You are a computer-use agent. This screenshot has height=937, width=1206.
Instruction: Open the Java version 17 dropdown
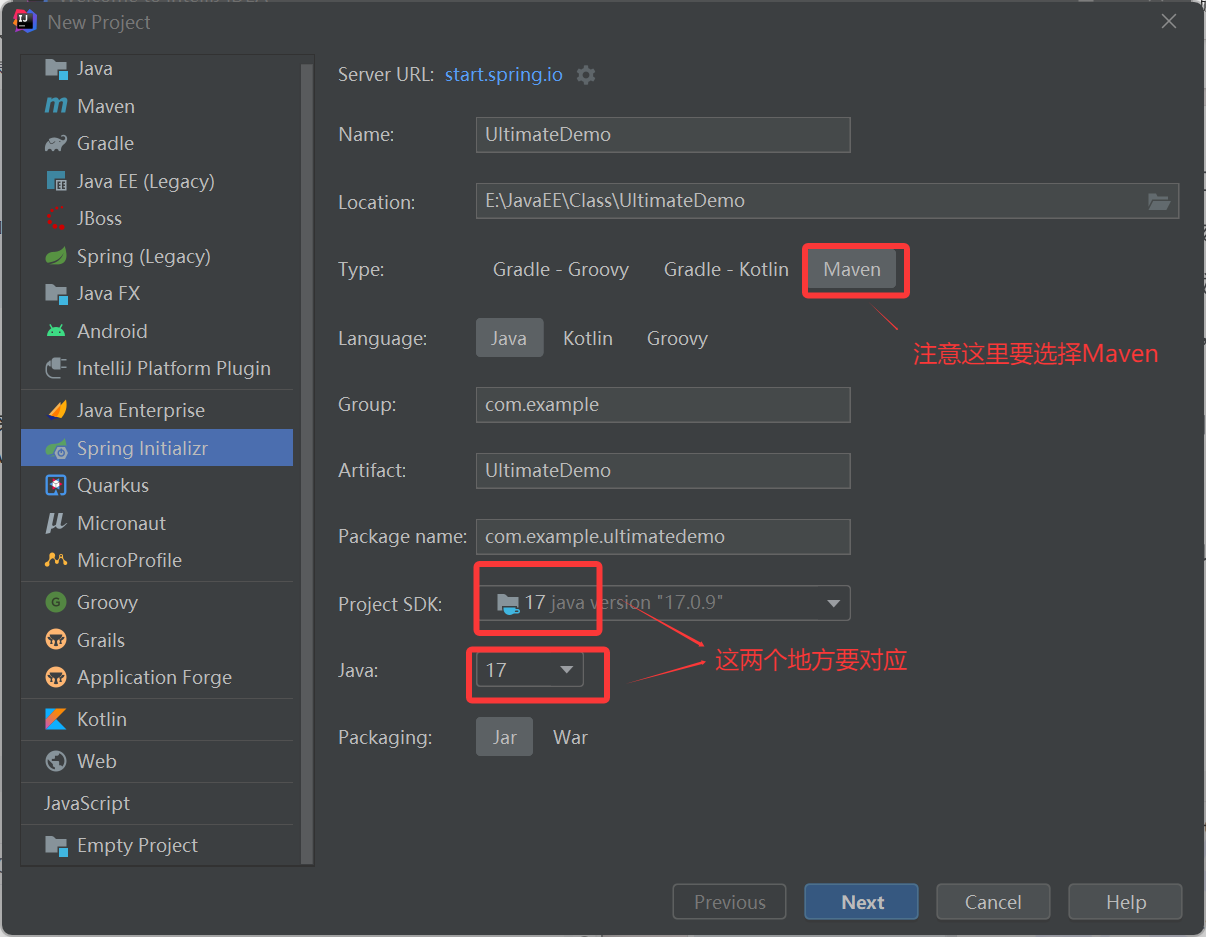[529, 670]
